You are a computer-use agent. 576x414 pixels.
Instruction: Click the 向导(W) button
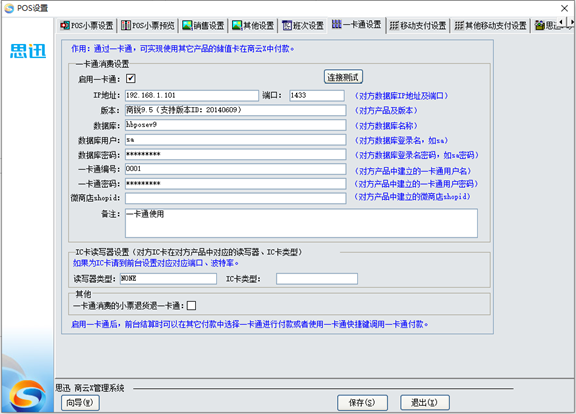pyautogui.click(x=80, y=403)
